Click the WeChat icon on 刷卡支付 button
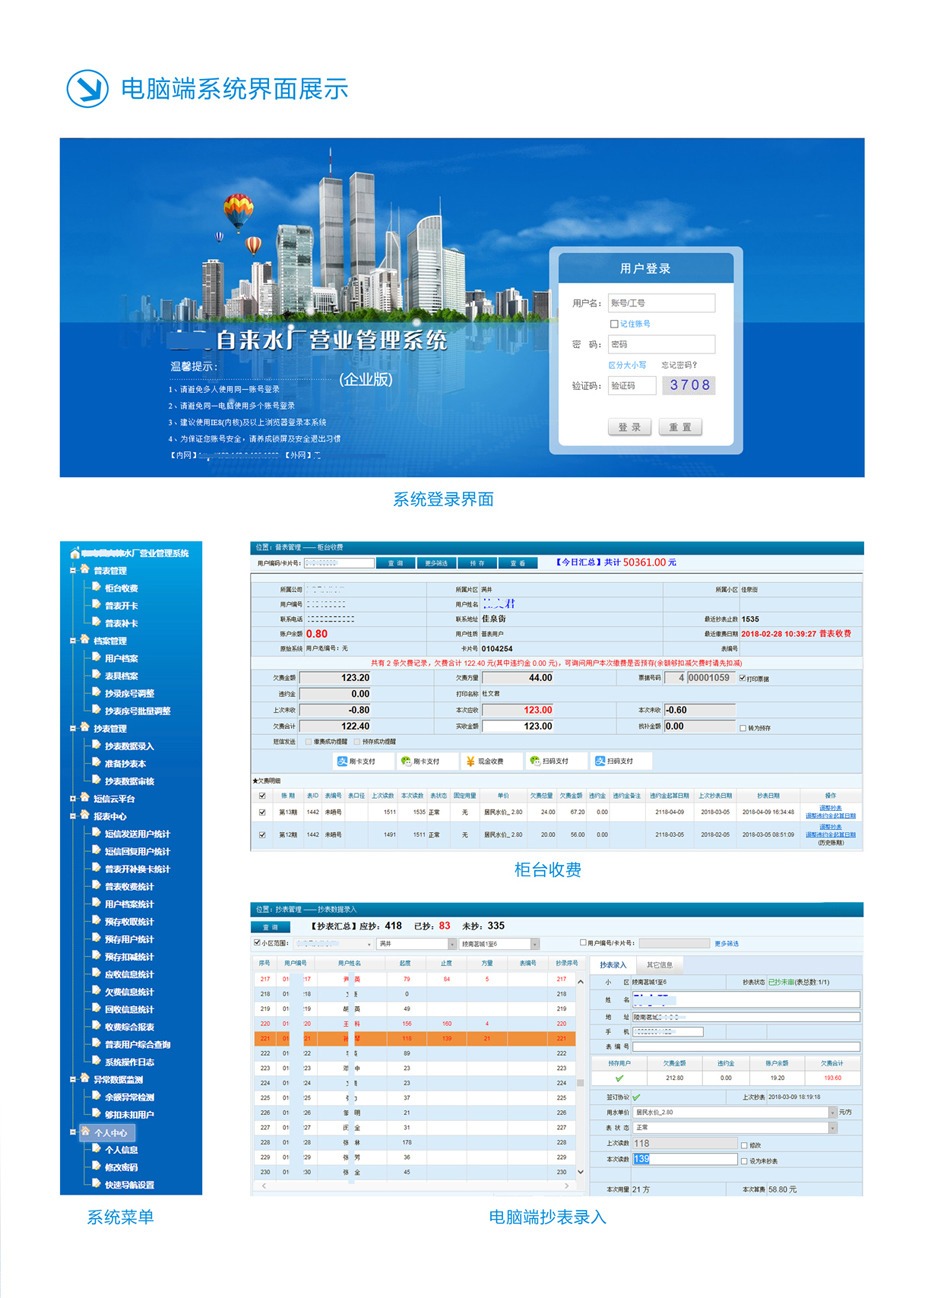950x1298 pixels. click(x=406, y=761)
